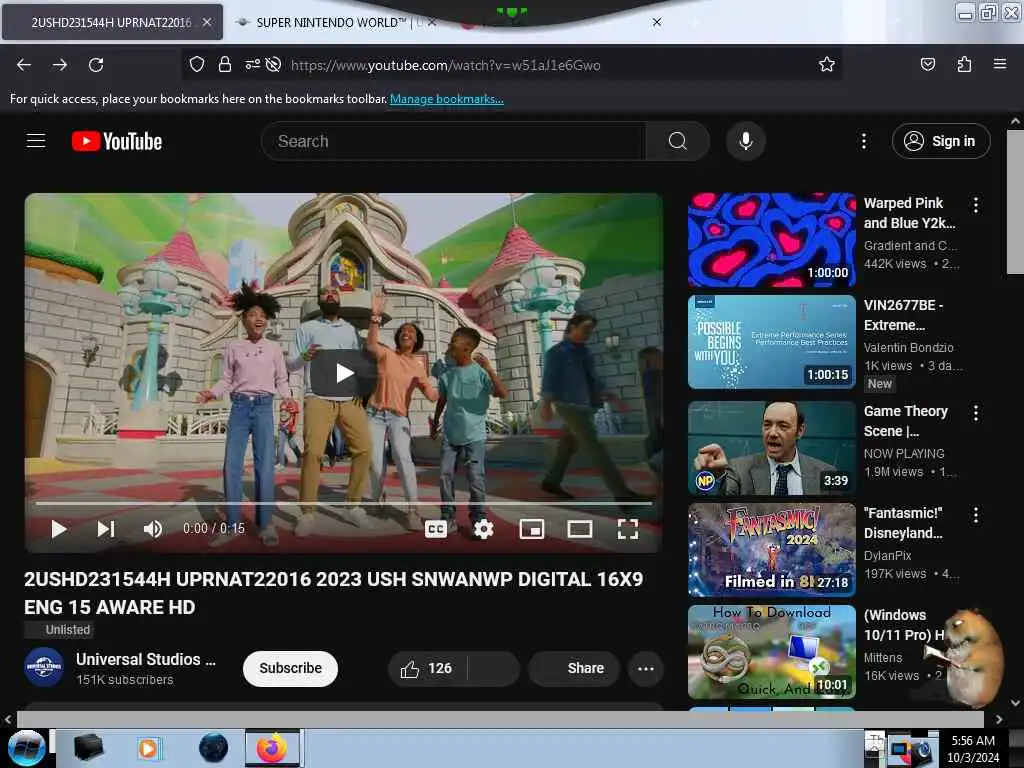Screen dimensions: 1024x768
Task: Switch to the 2USHD231544H UPRNAT22016 tab
Action: [111, 22]
